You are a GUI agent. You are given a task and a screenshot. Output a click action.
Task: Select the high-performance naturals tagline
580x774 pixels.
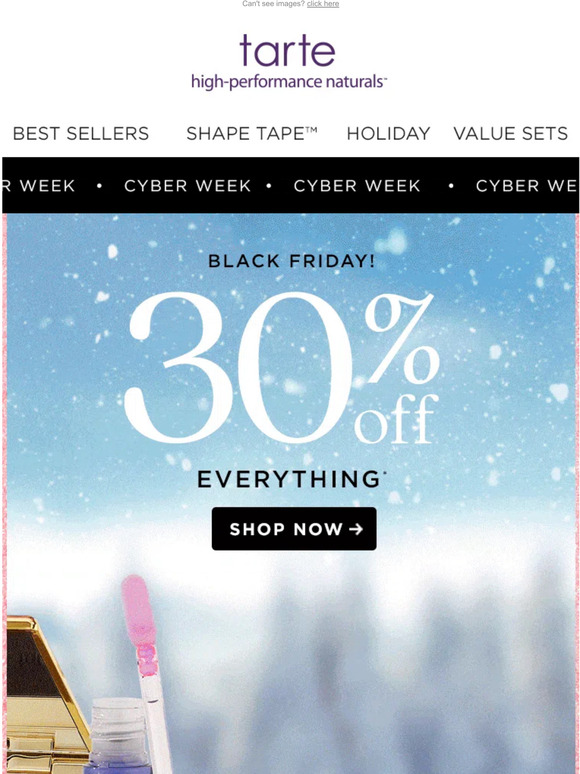click(x=289, y=81)
